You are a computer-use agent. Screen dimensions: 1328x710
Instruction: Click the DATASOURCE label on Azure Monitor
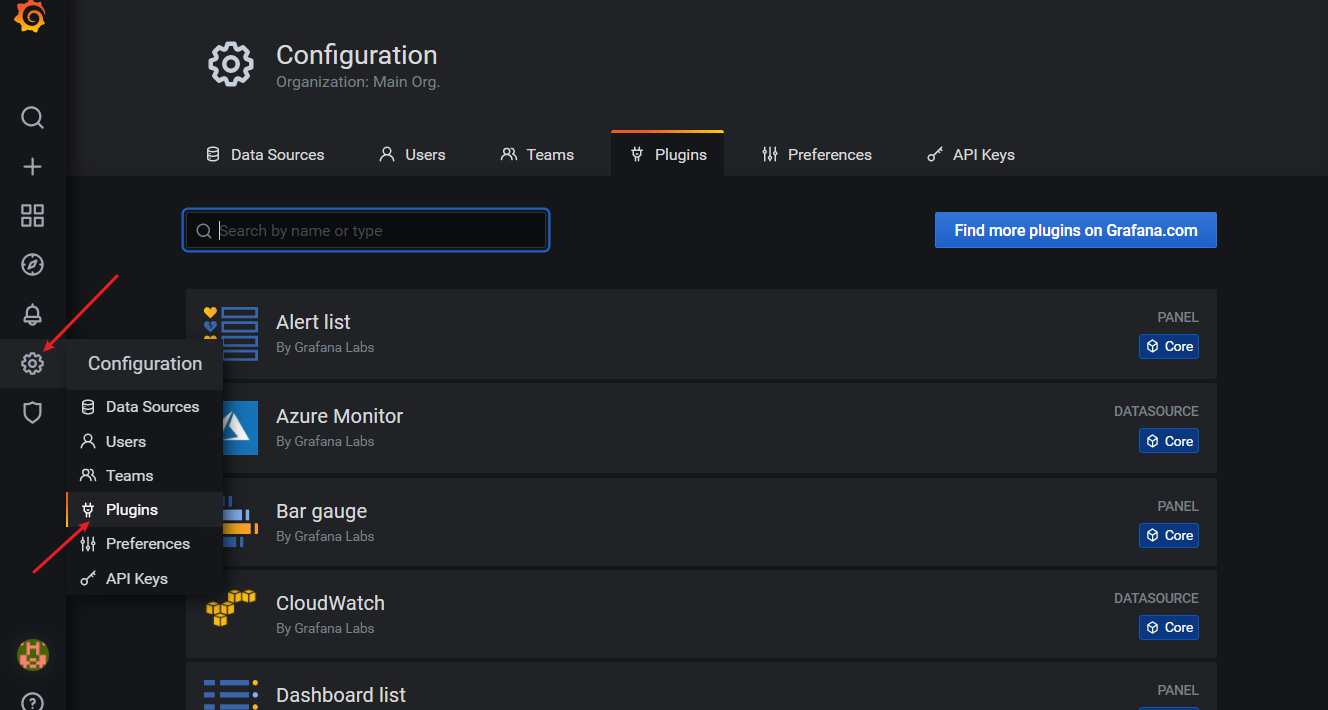1156,411
